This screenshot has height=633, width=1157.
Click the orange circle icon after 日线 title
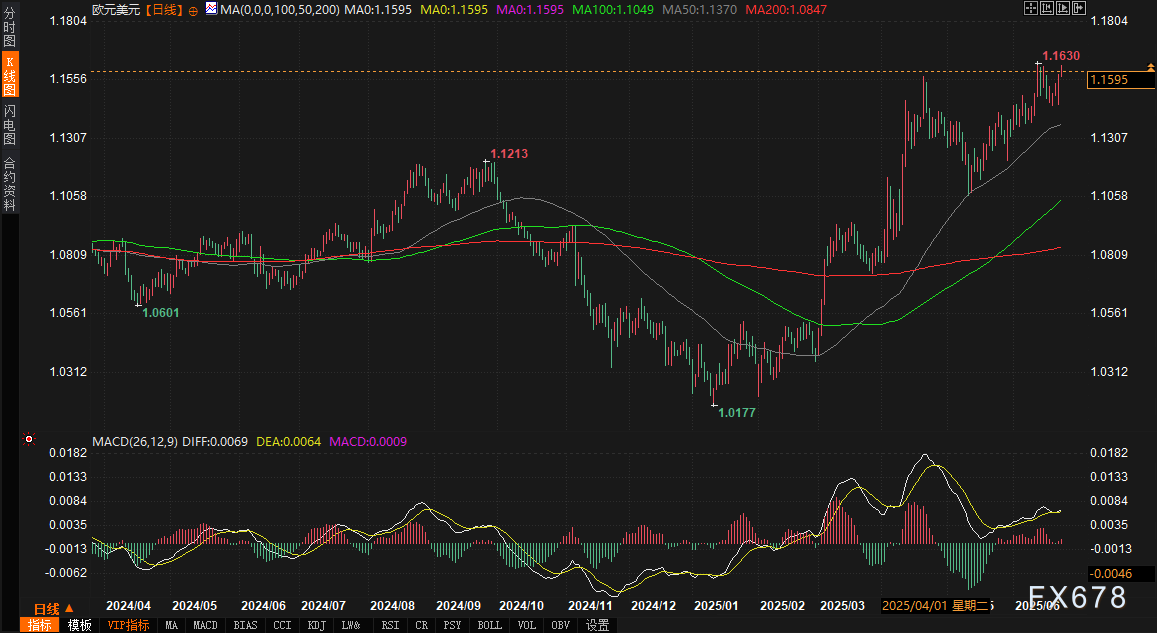point(193,9)
